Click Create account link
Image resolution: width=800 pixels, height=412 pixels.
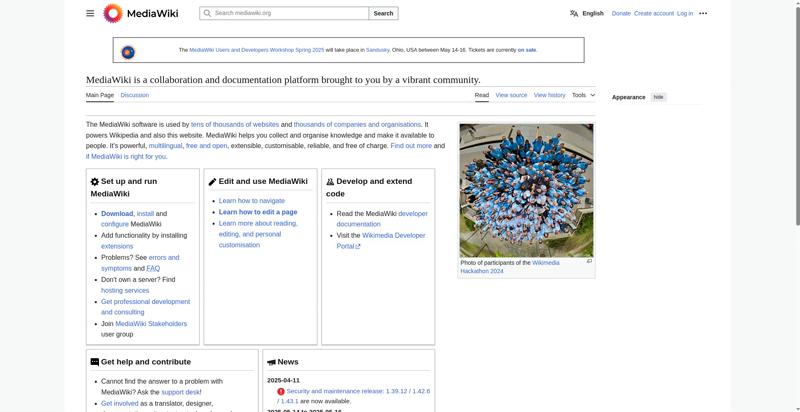[x=654, y=13]
